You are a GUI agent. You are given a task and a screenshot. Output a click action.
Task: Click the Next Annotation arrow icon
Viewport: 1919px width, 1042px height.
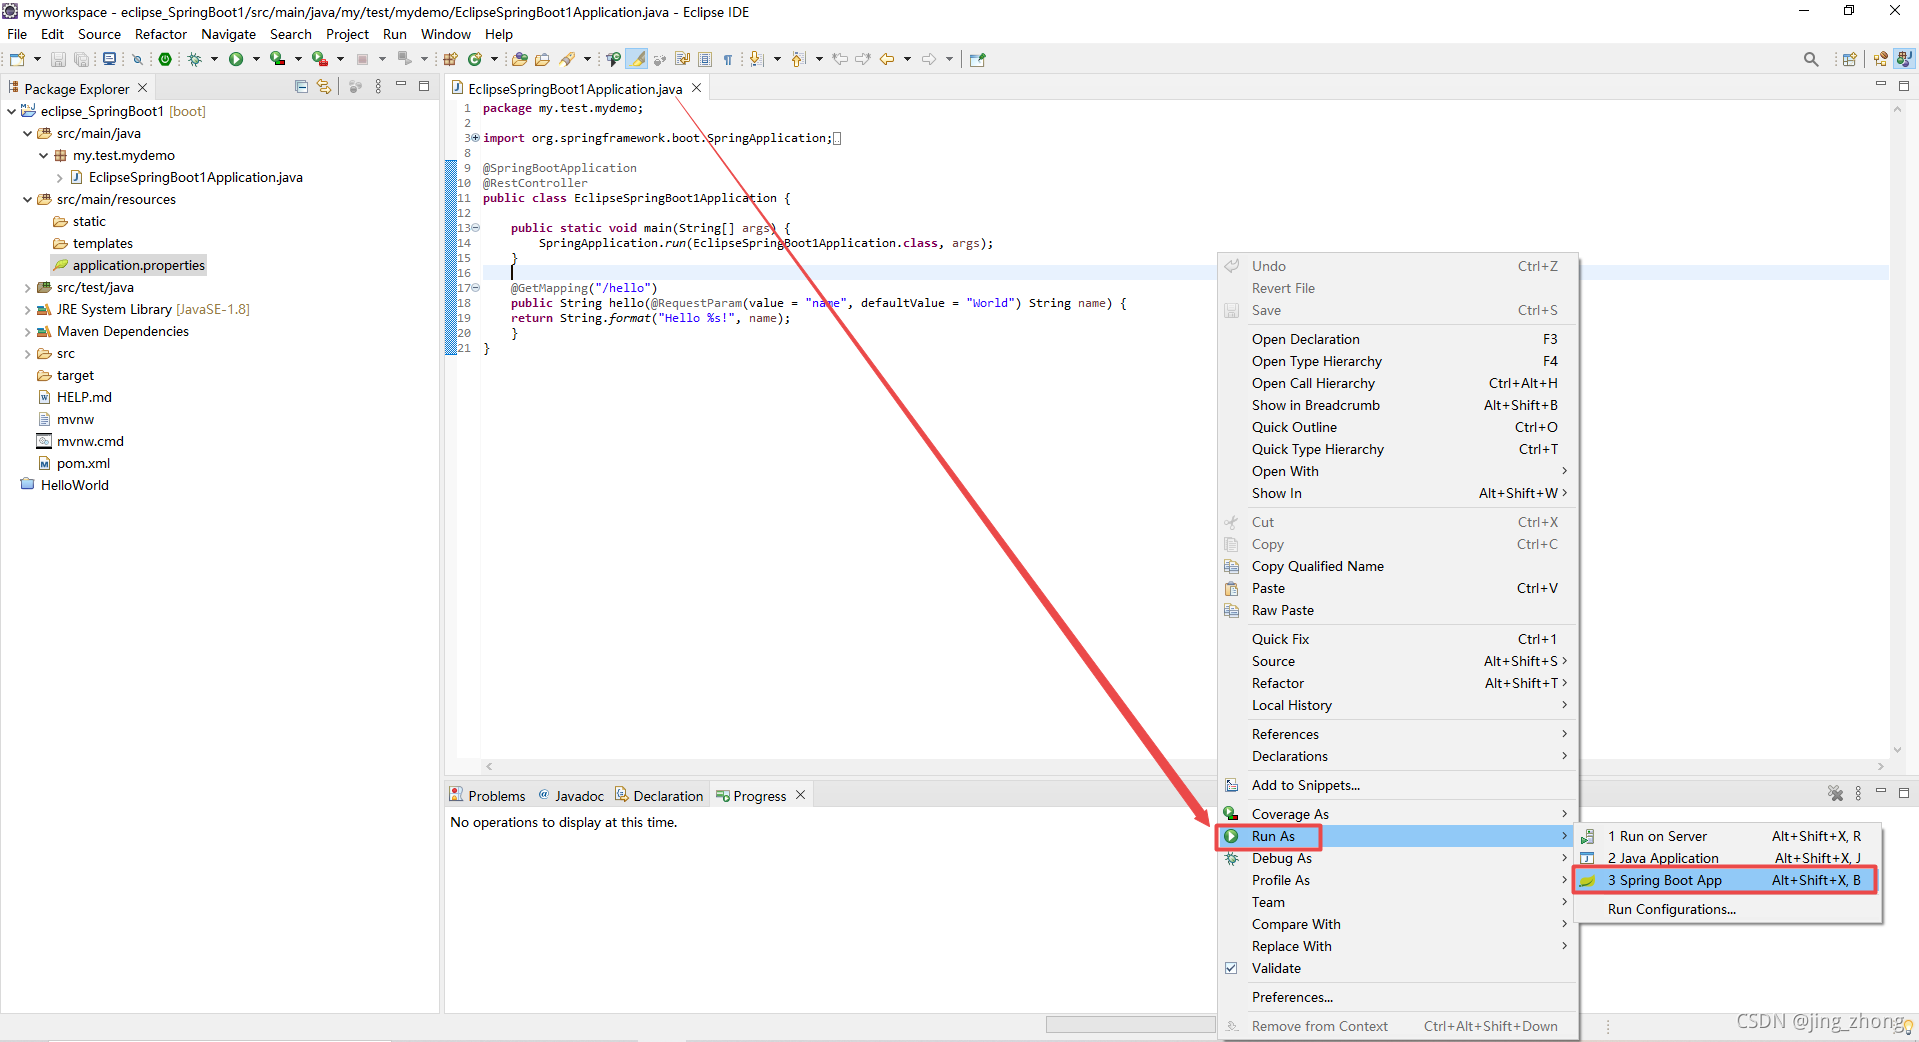pyautogui.click(x=757, y=59)
